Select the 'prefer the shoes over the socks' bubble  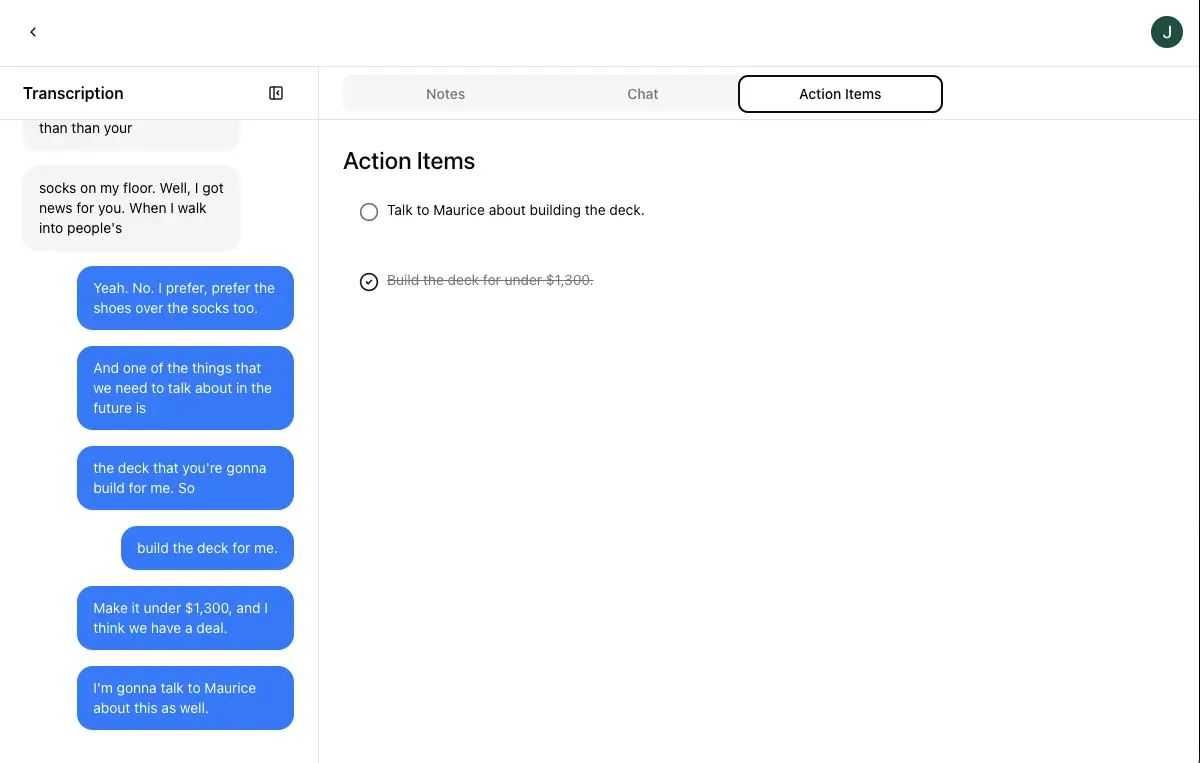coord(185,298)
